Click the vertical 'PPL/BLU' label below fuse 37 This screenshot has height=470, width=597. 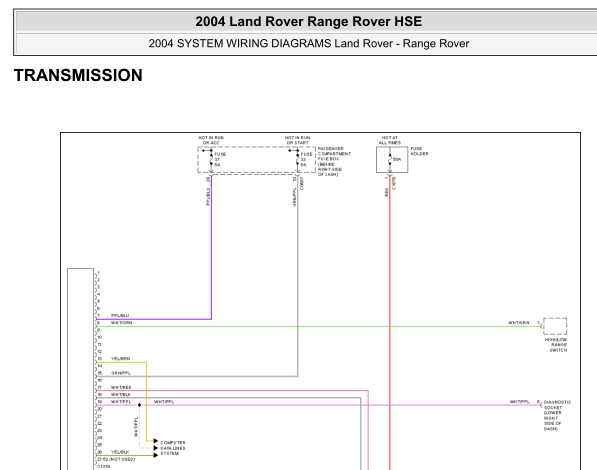coord(208,197)
